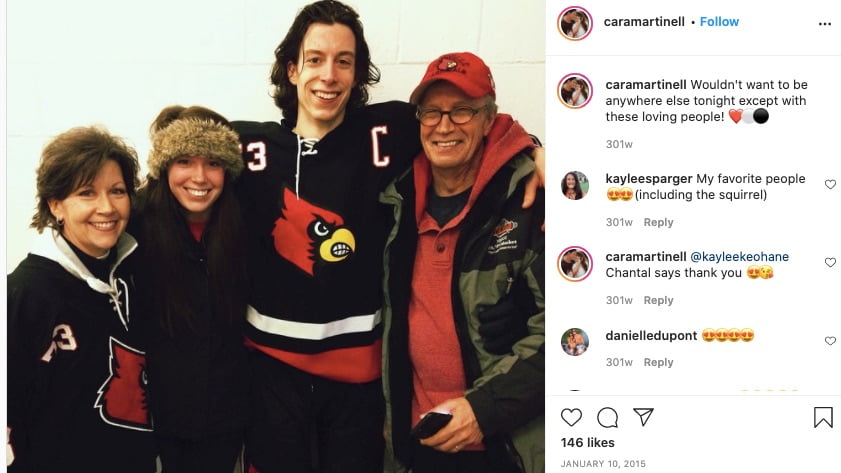The image size is (841, 473).
Task: Open kayleesparger's profile avatar
Action: pos(574,186)
